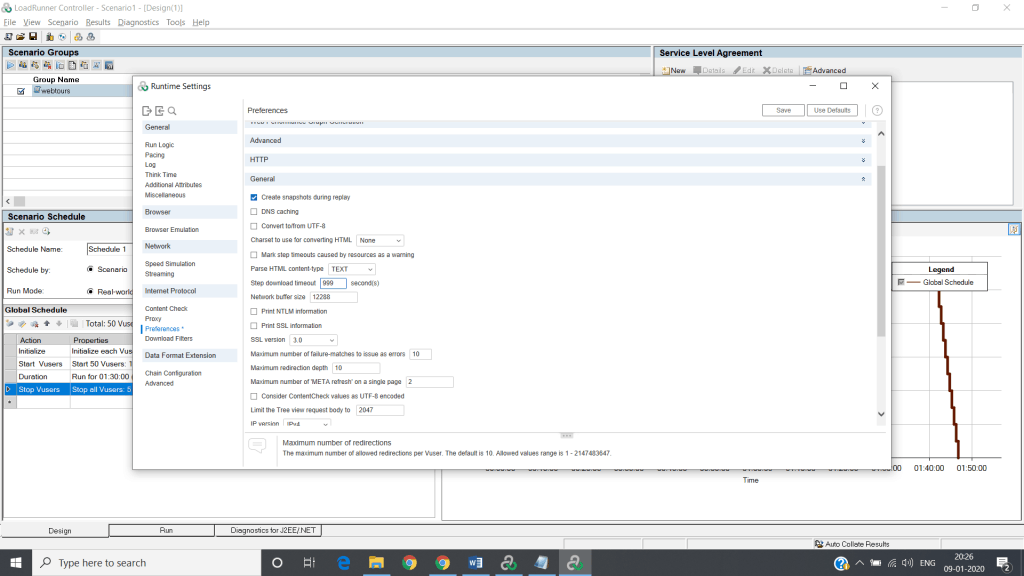
Task: Click the export settings icon in Runtime Settings
Action: (x=147, y=111)
